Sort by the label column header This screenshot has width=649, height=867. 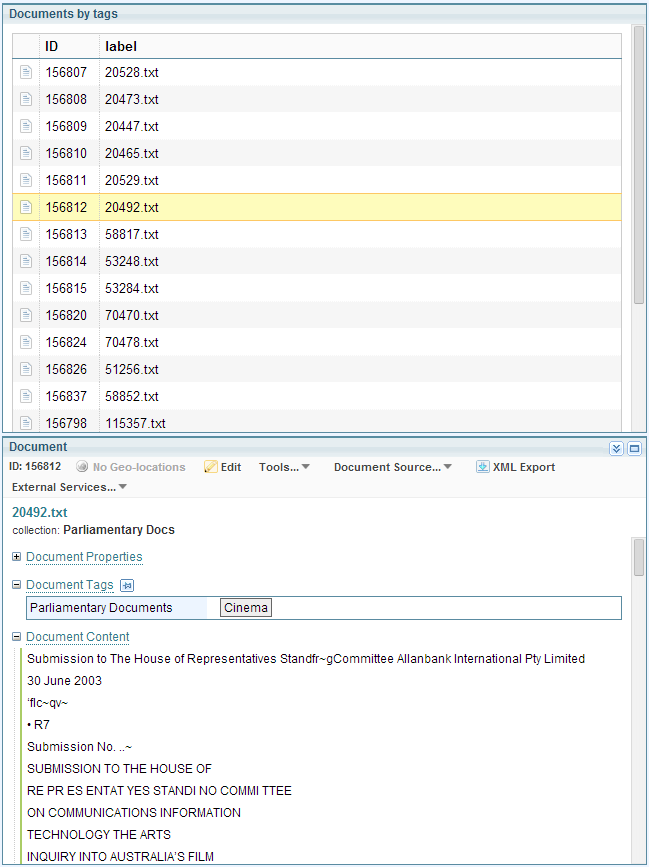(121, 46)
